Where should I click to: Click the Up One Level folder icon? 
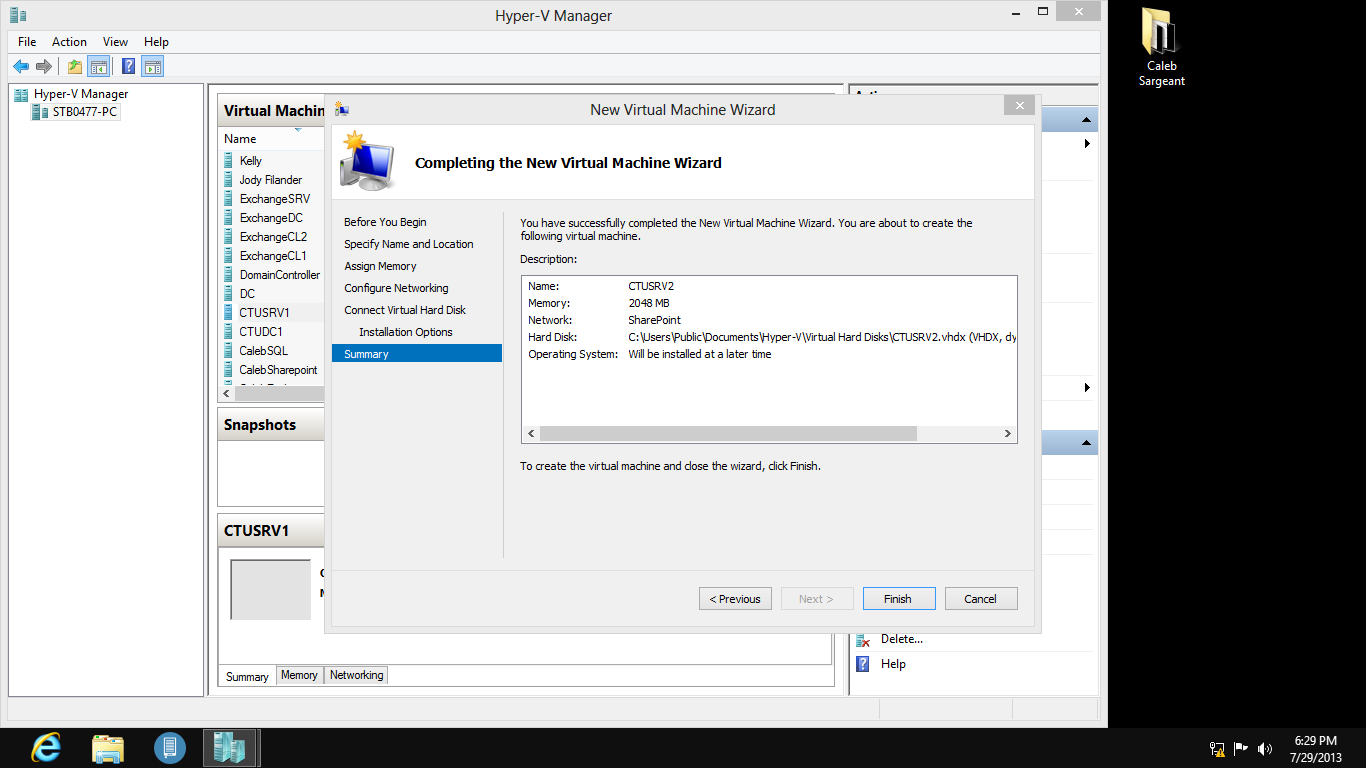point(75,67)
